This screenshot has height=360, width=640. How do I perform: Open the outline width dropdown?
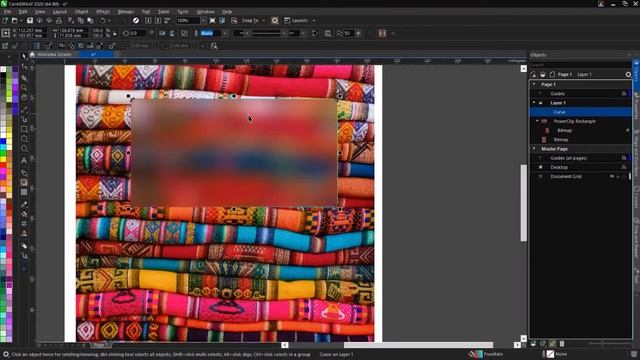[x=224, y=33]
